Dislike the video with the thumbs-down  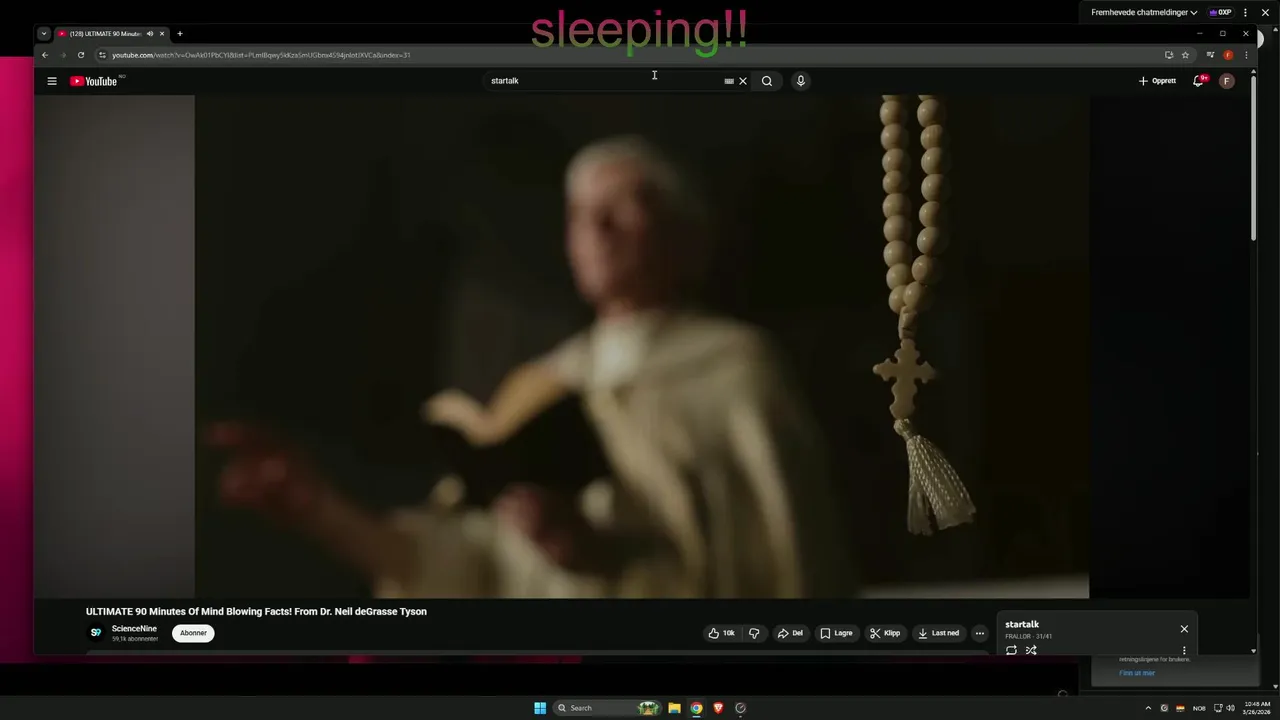754,633
